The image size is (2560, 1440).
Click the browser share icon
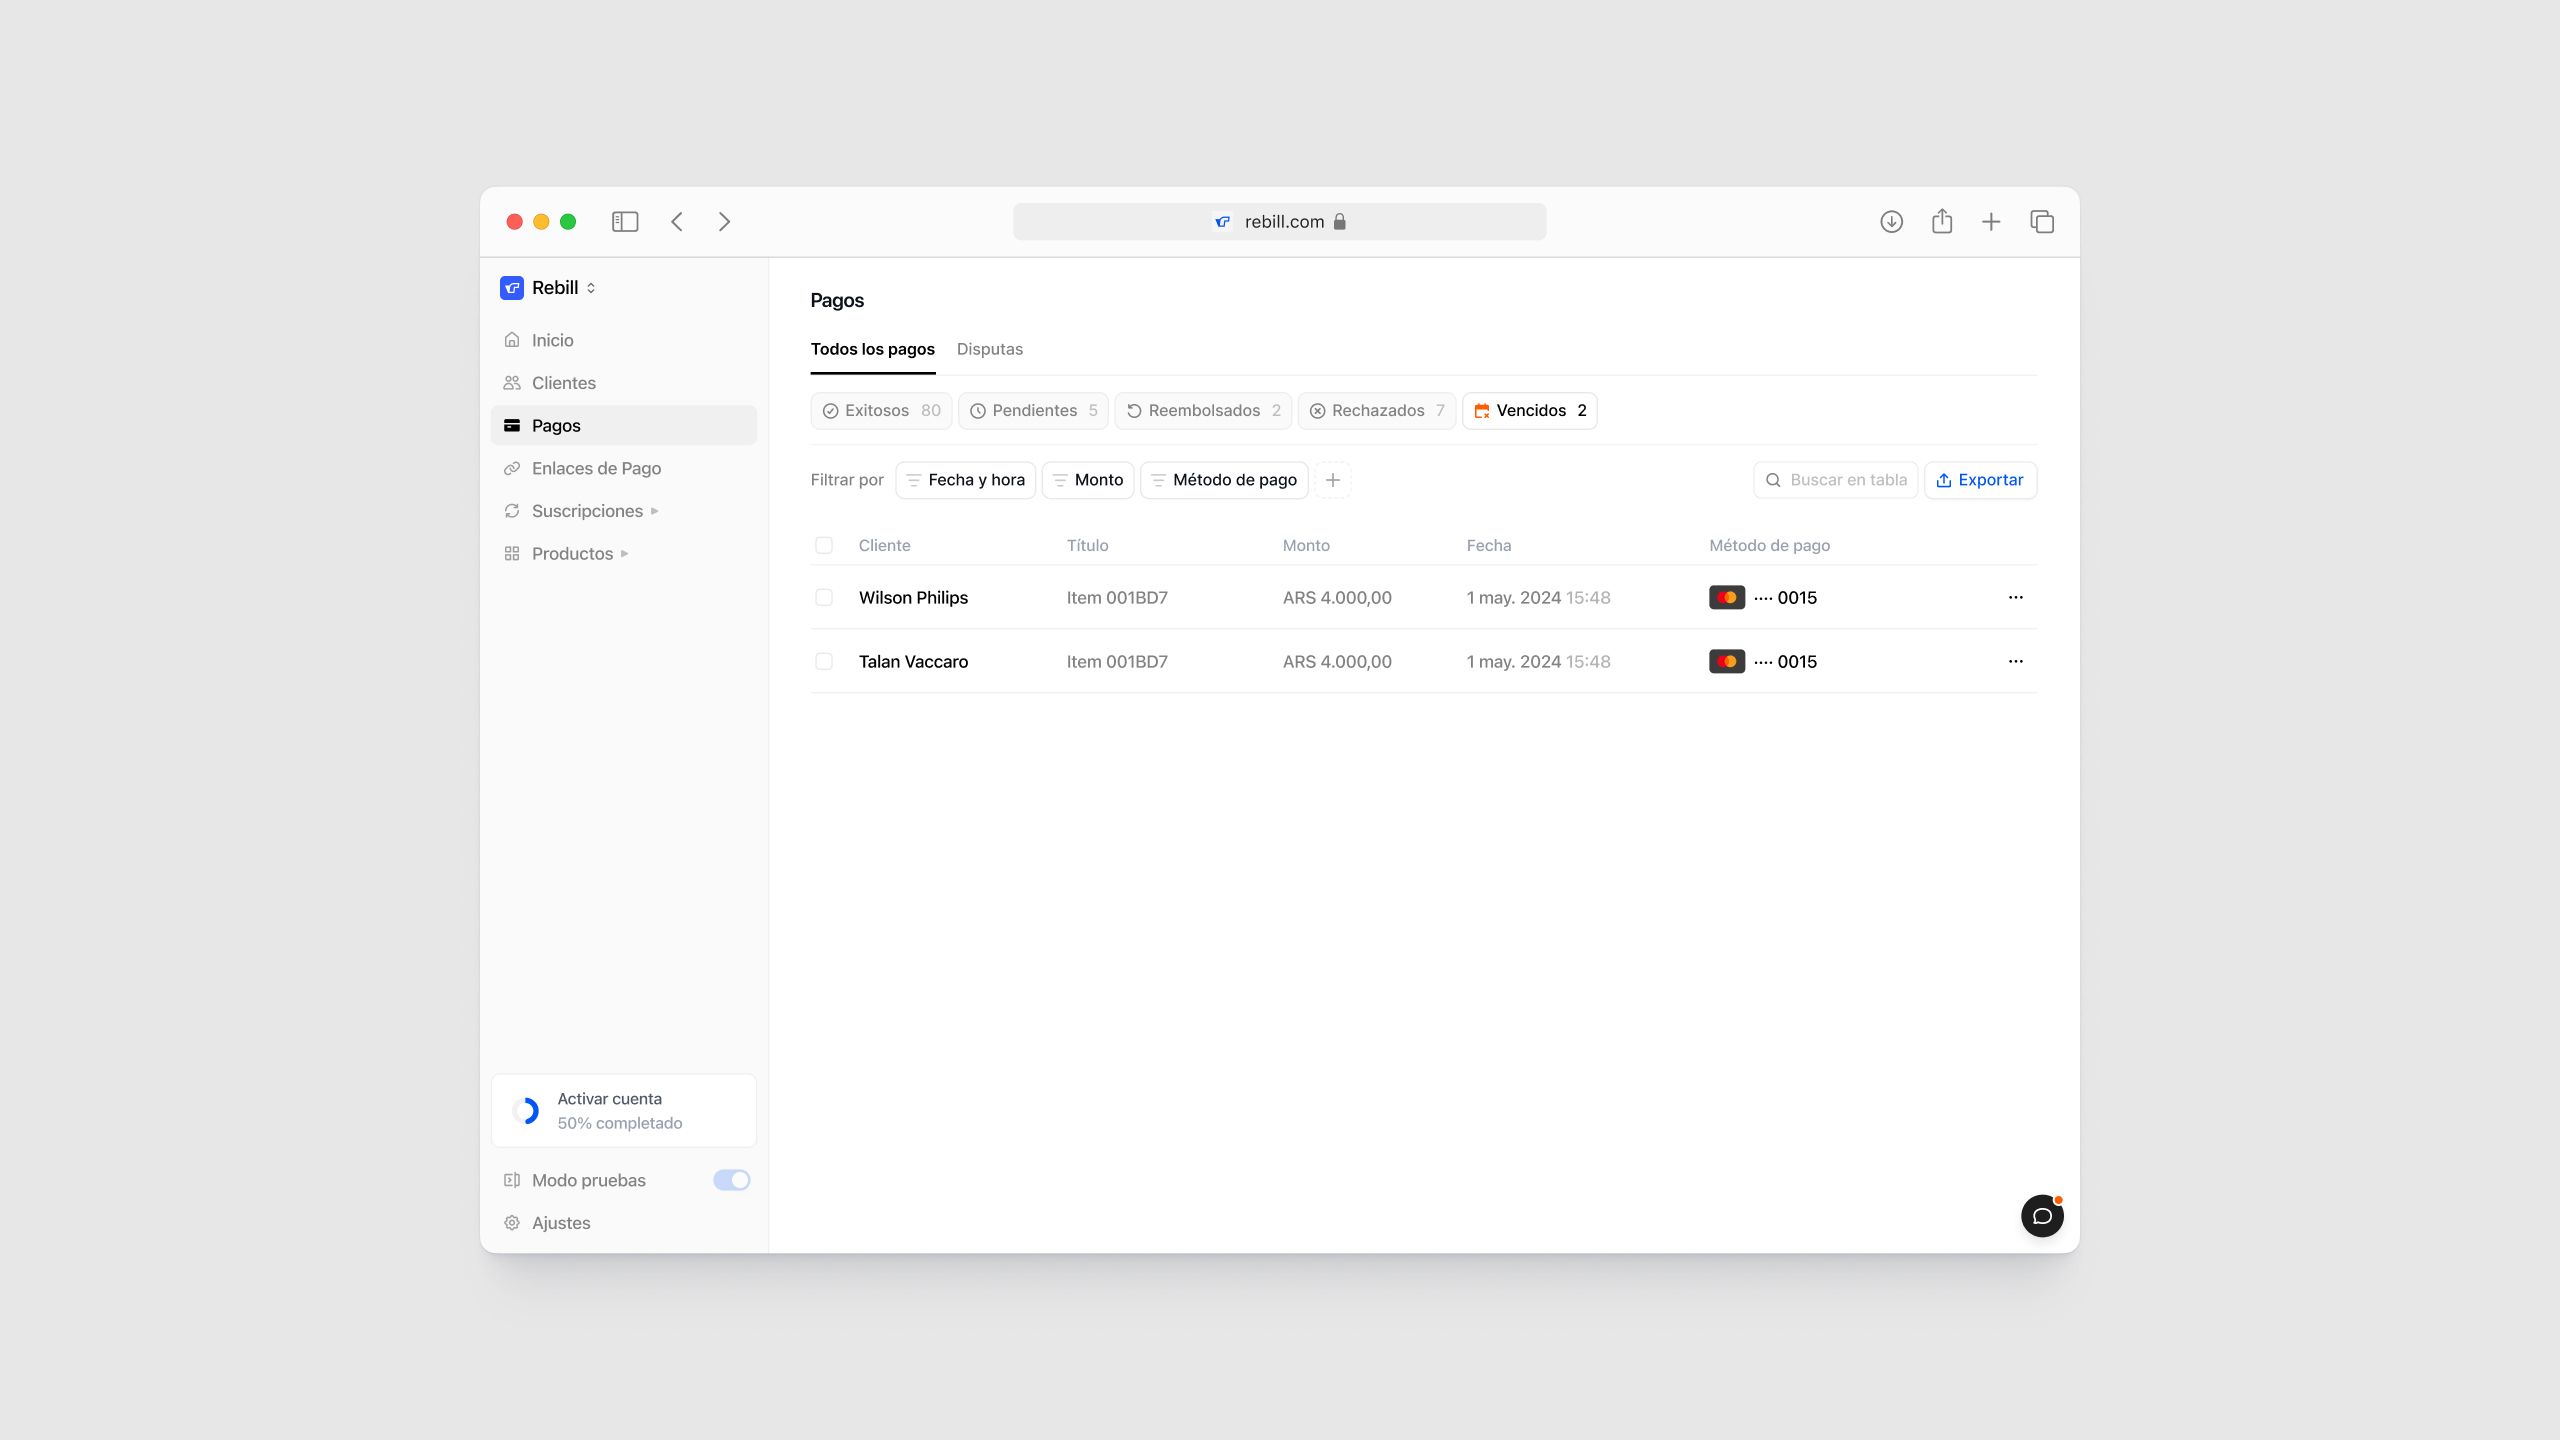pyautogui.click(x=1941, y=221)
